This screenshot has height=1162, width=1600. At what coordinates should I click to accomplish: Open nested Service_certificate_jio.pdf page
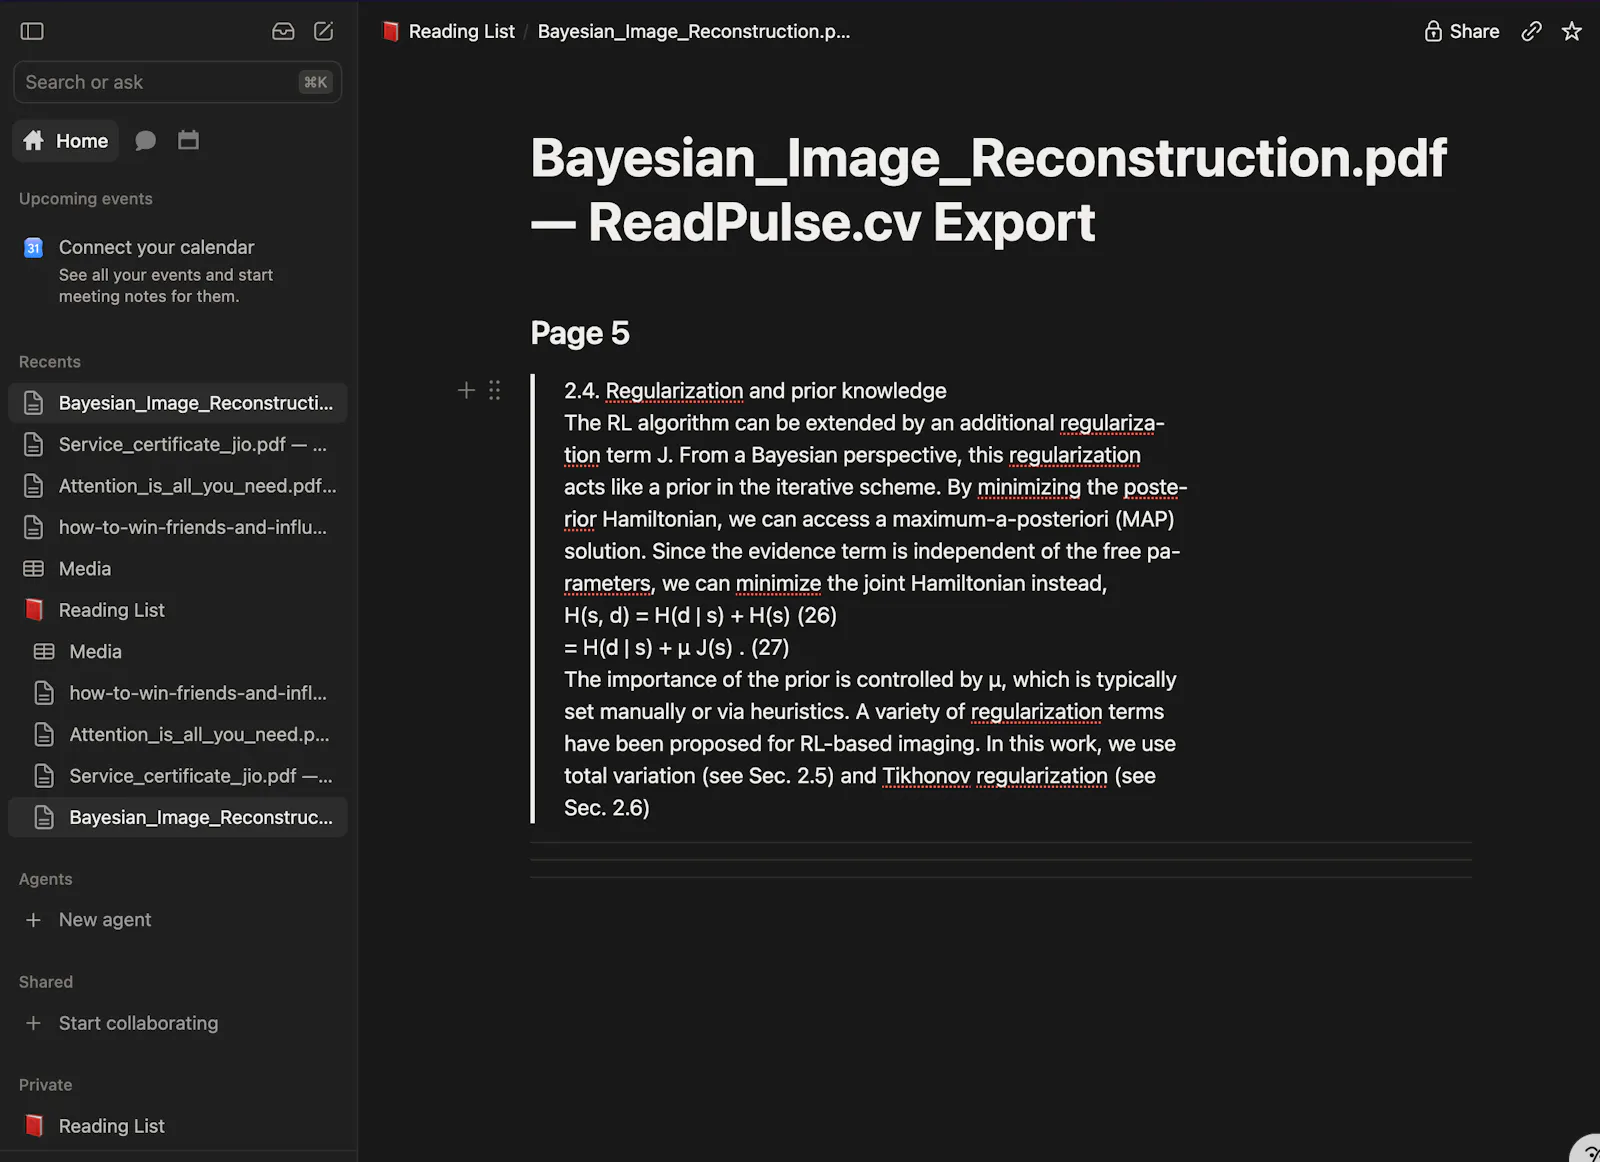pos(178,776)
